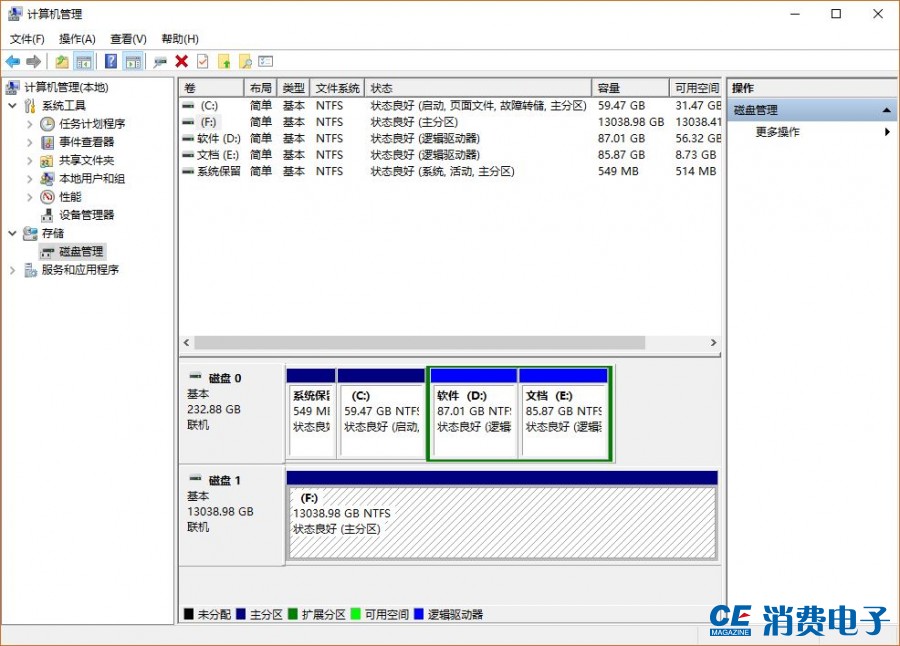Select 计算机管理(本地) root node
Screen dimensions: 900x646
pos(66,87)
